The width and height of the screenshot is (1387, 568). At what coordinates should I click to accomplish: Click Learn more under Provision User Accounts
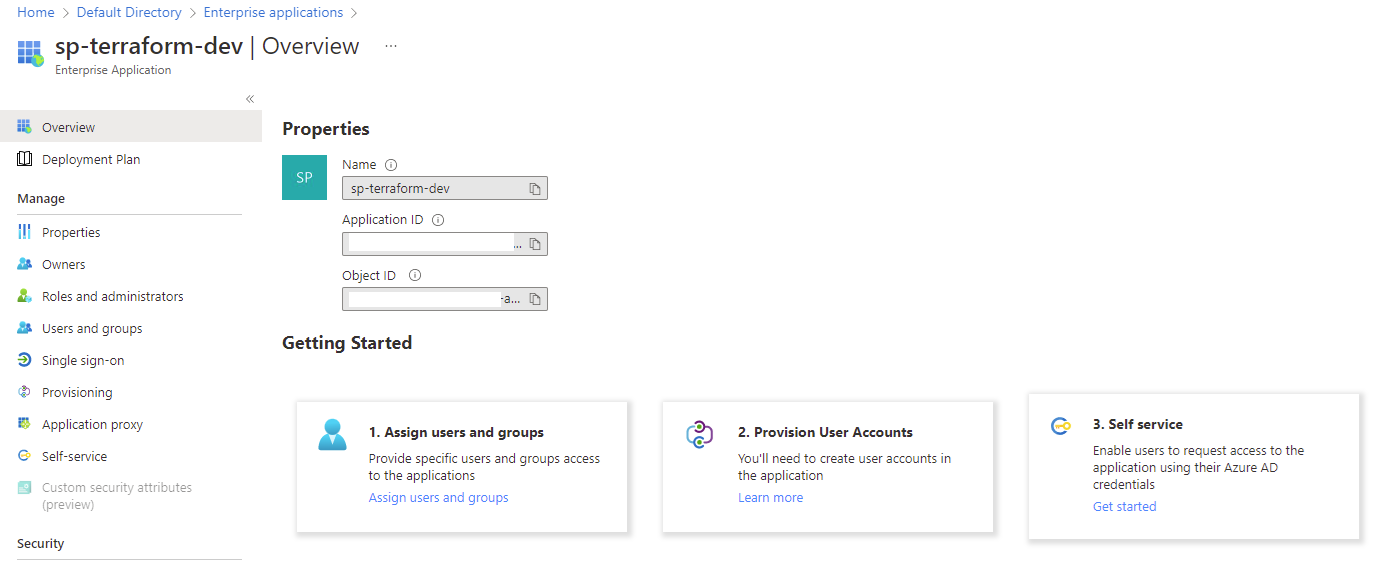[x=770, y=498]
